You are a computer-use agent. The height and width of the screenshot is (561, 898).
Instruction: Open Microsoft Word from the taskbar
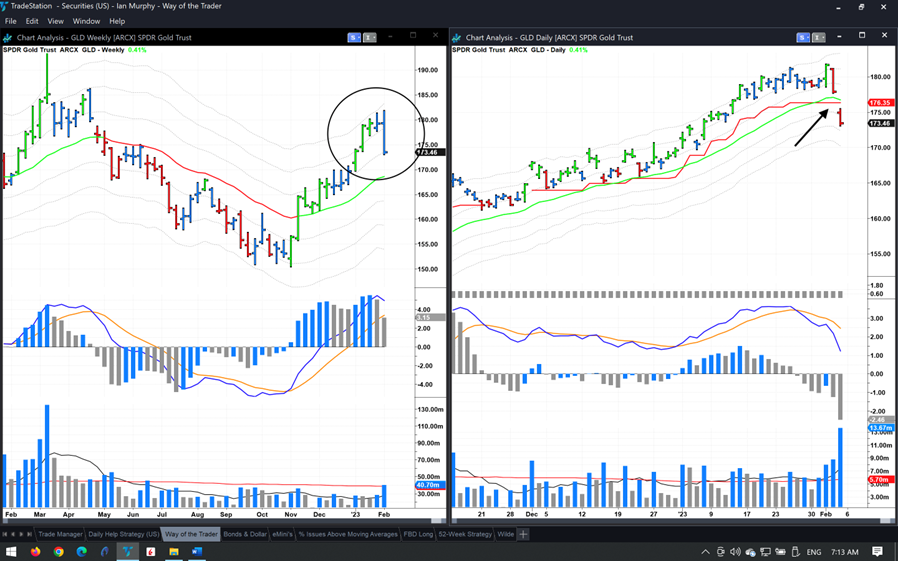point(197,551)
